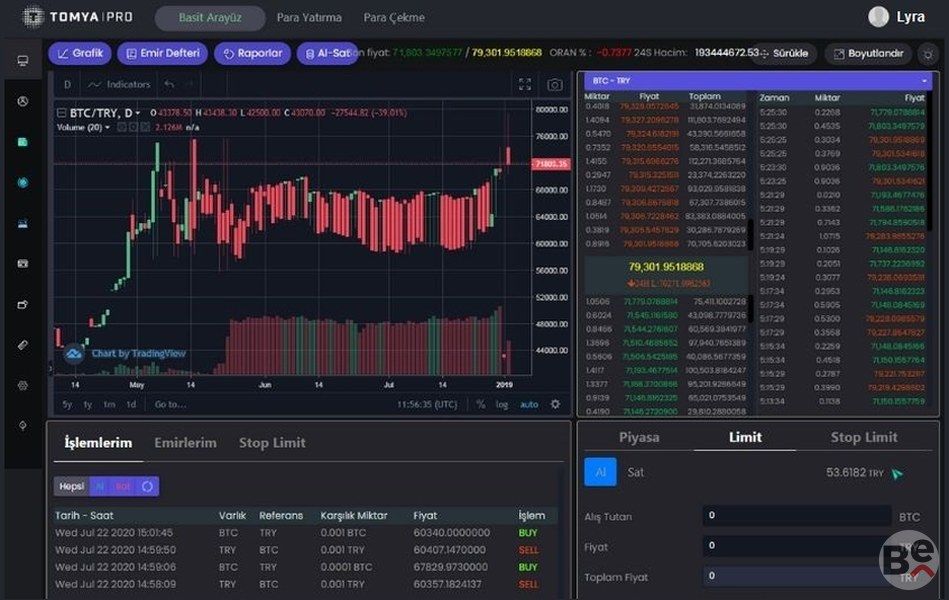Viewport: 949px width, 600px height.
Task: Click the Lyra user avatar
Action: pos(878,17)
